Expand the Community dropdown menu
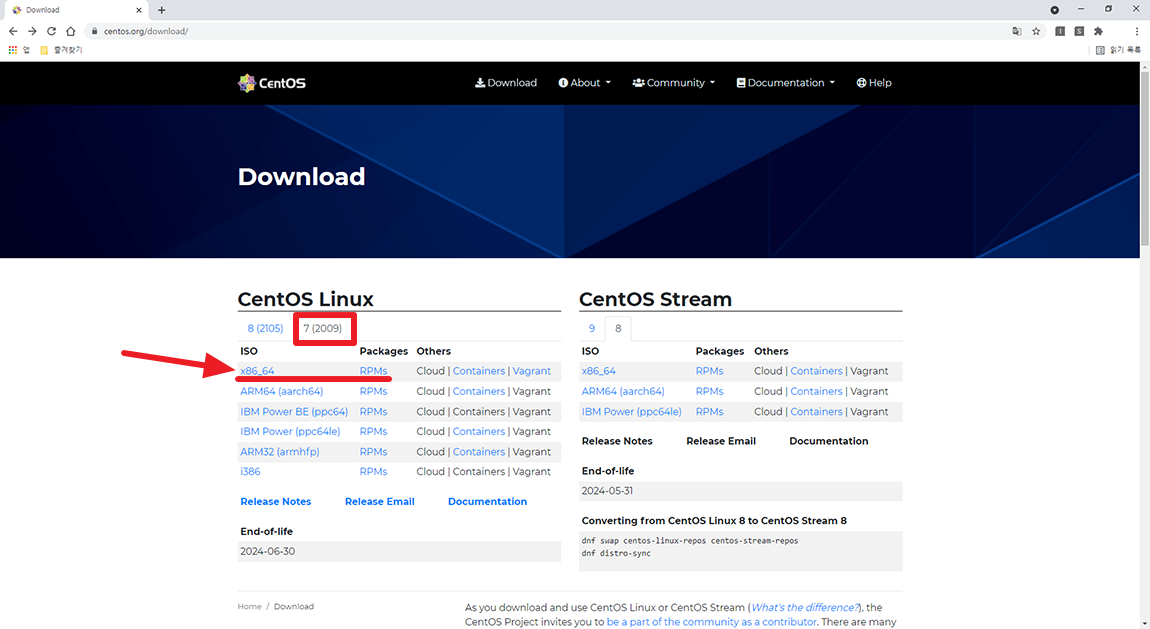 (x=673, y=83)
